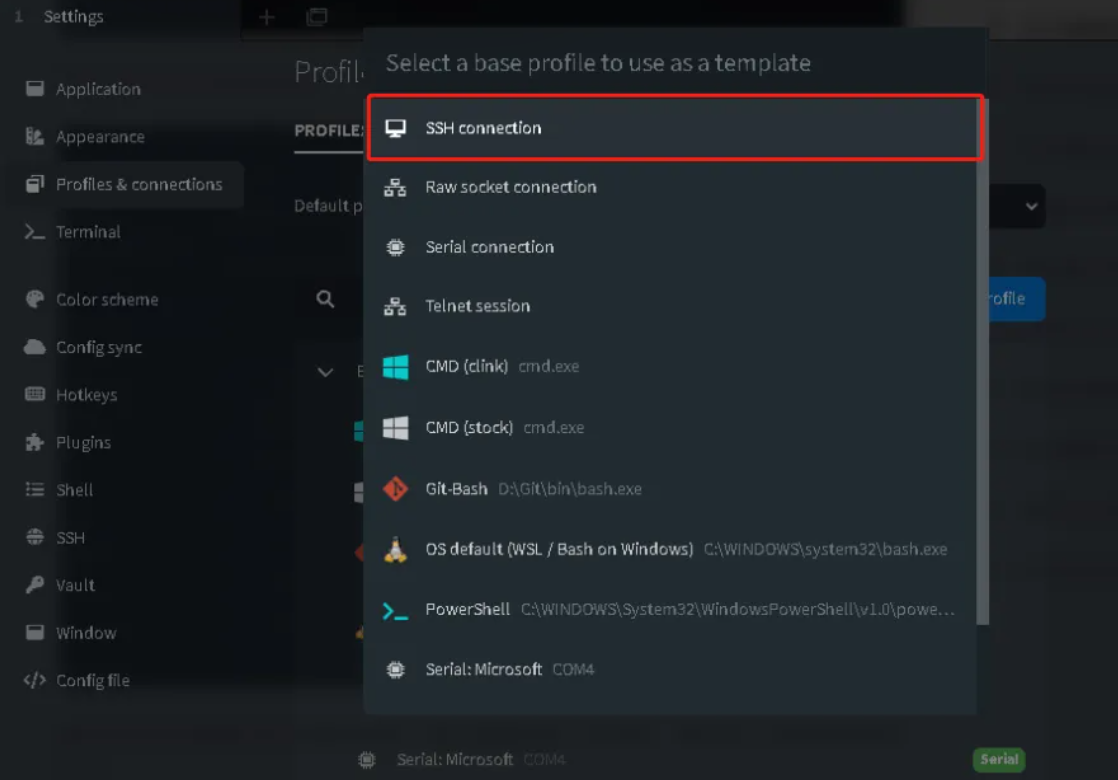Click the Hotkeys keyboard icon
1118x780 pixels.
click(x=34, y=394)
